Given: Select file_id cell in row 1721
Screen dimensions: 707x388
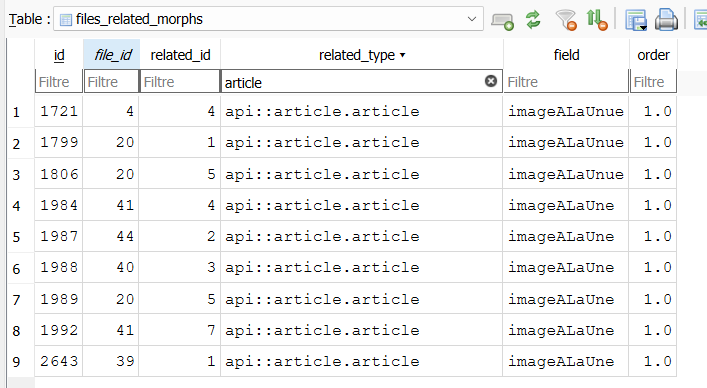Looking at the screenshot, I should click(111, 111).
